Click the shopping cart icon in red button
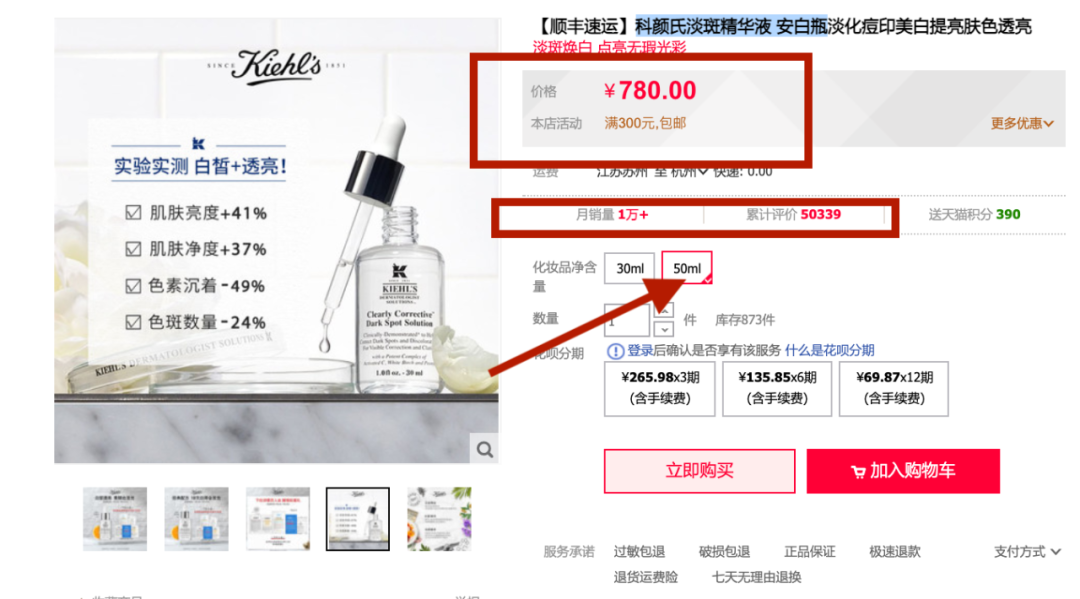The width and height of the screenshot is (1080, 599). (x=858, y=472)
